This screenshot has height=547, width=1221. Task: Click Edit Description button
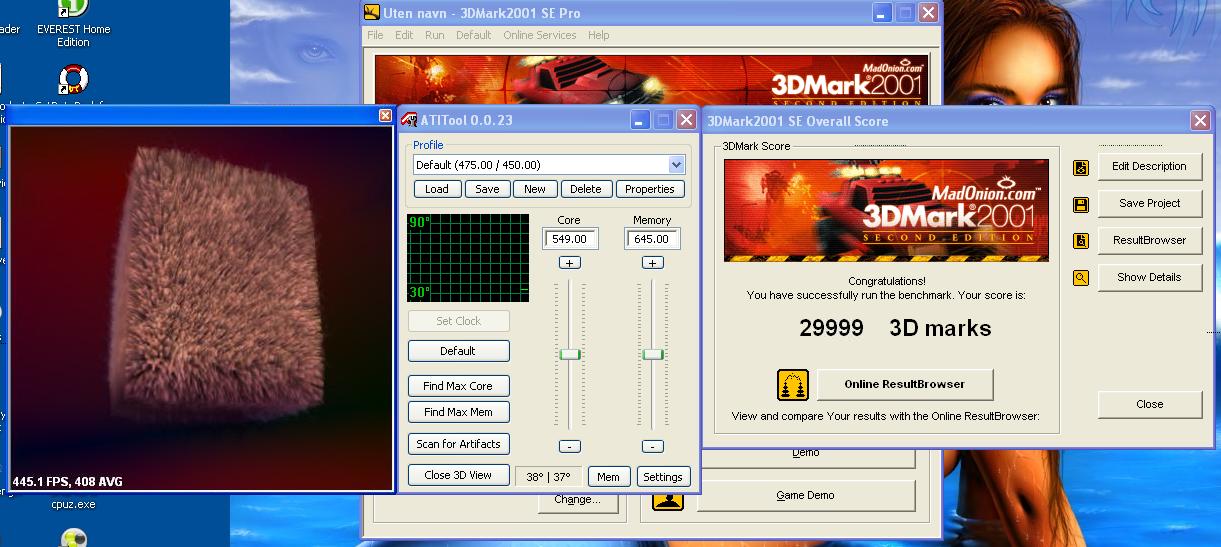coord(1149,167)
